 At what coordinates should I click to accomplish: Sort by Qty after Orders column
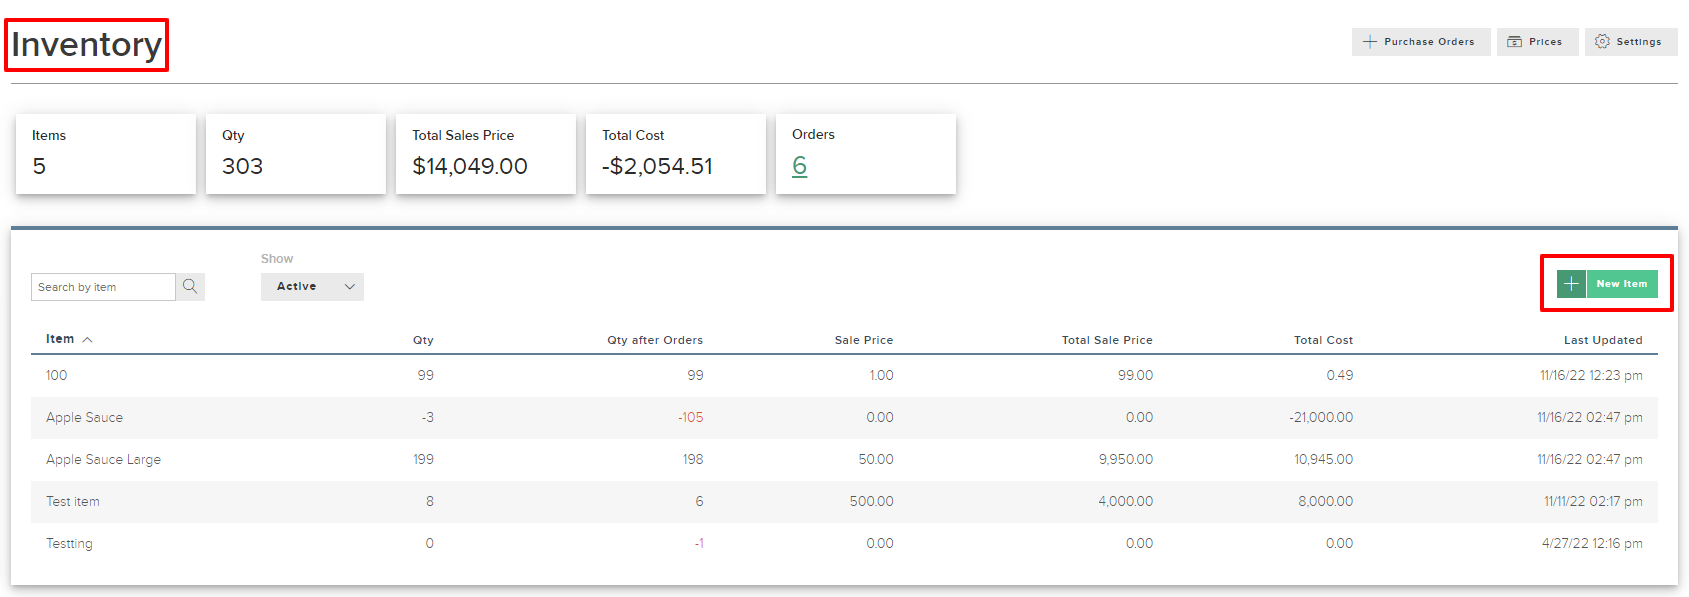point(654,340)
